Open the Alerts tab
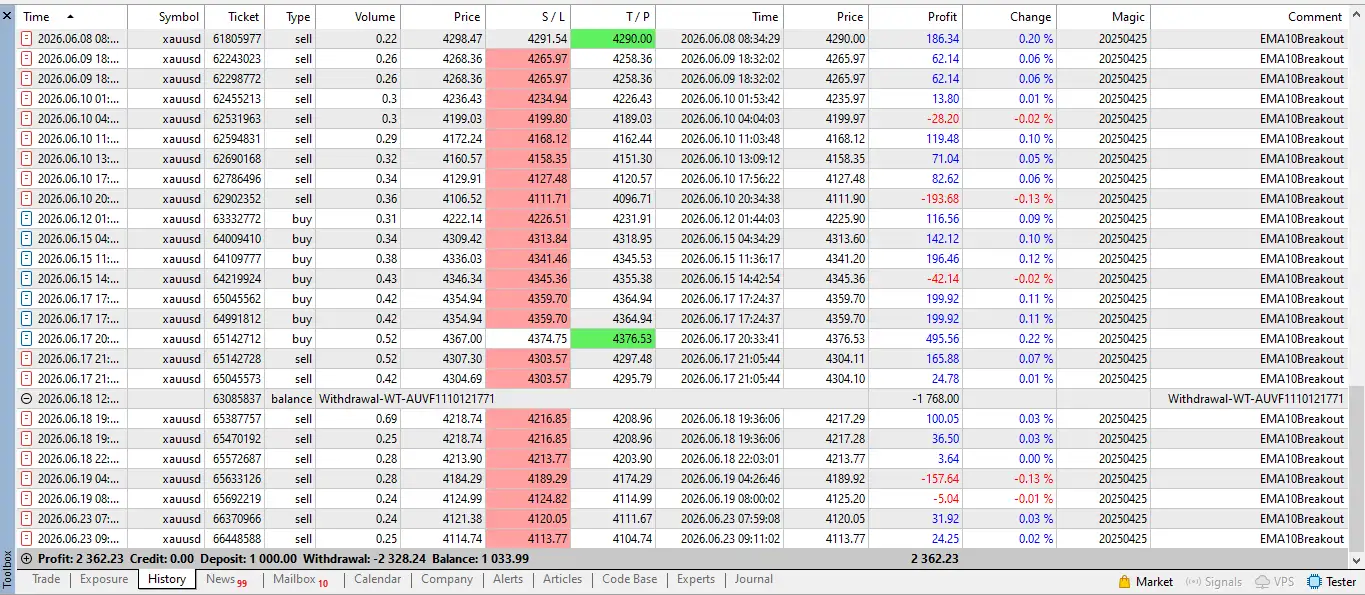The image size is (1365, 595). coord(507,579)
